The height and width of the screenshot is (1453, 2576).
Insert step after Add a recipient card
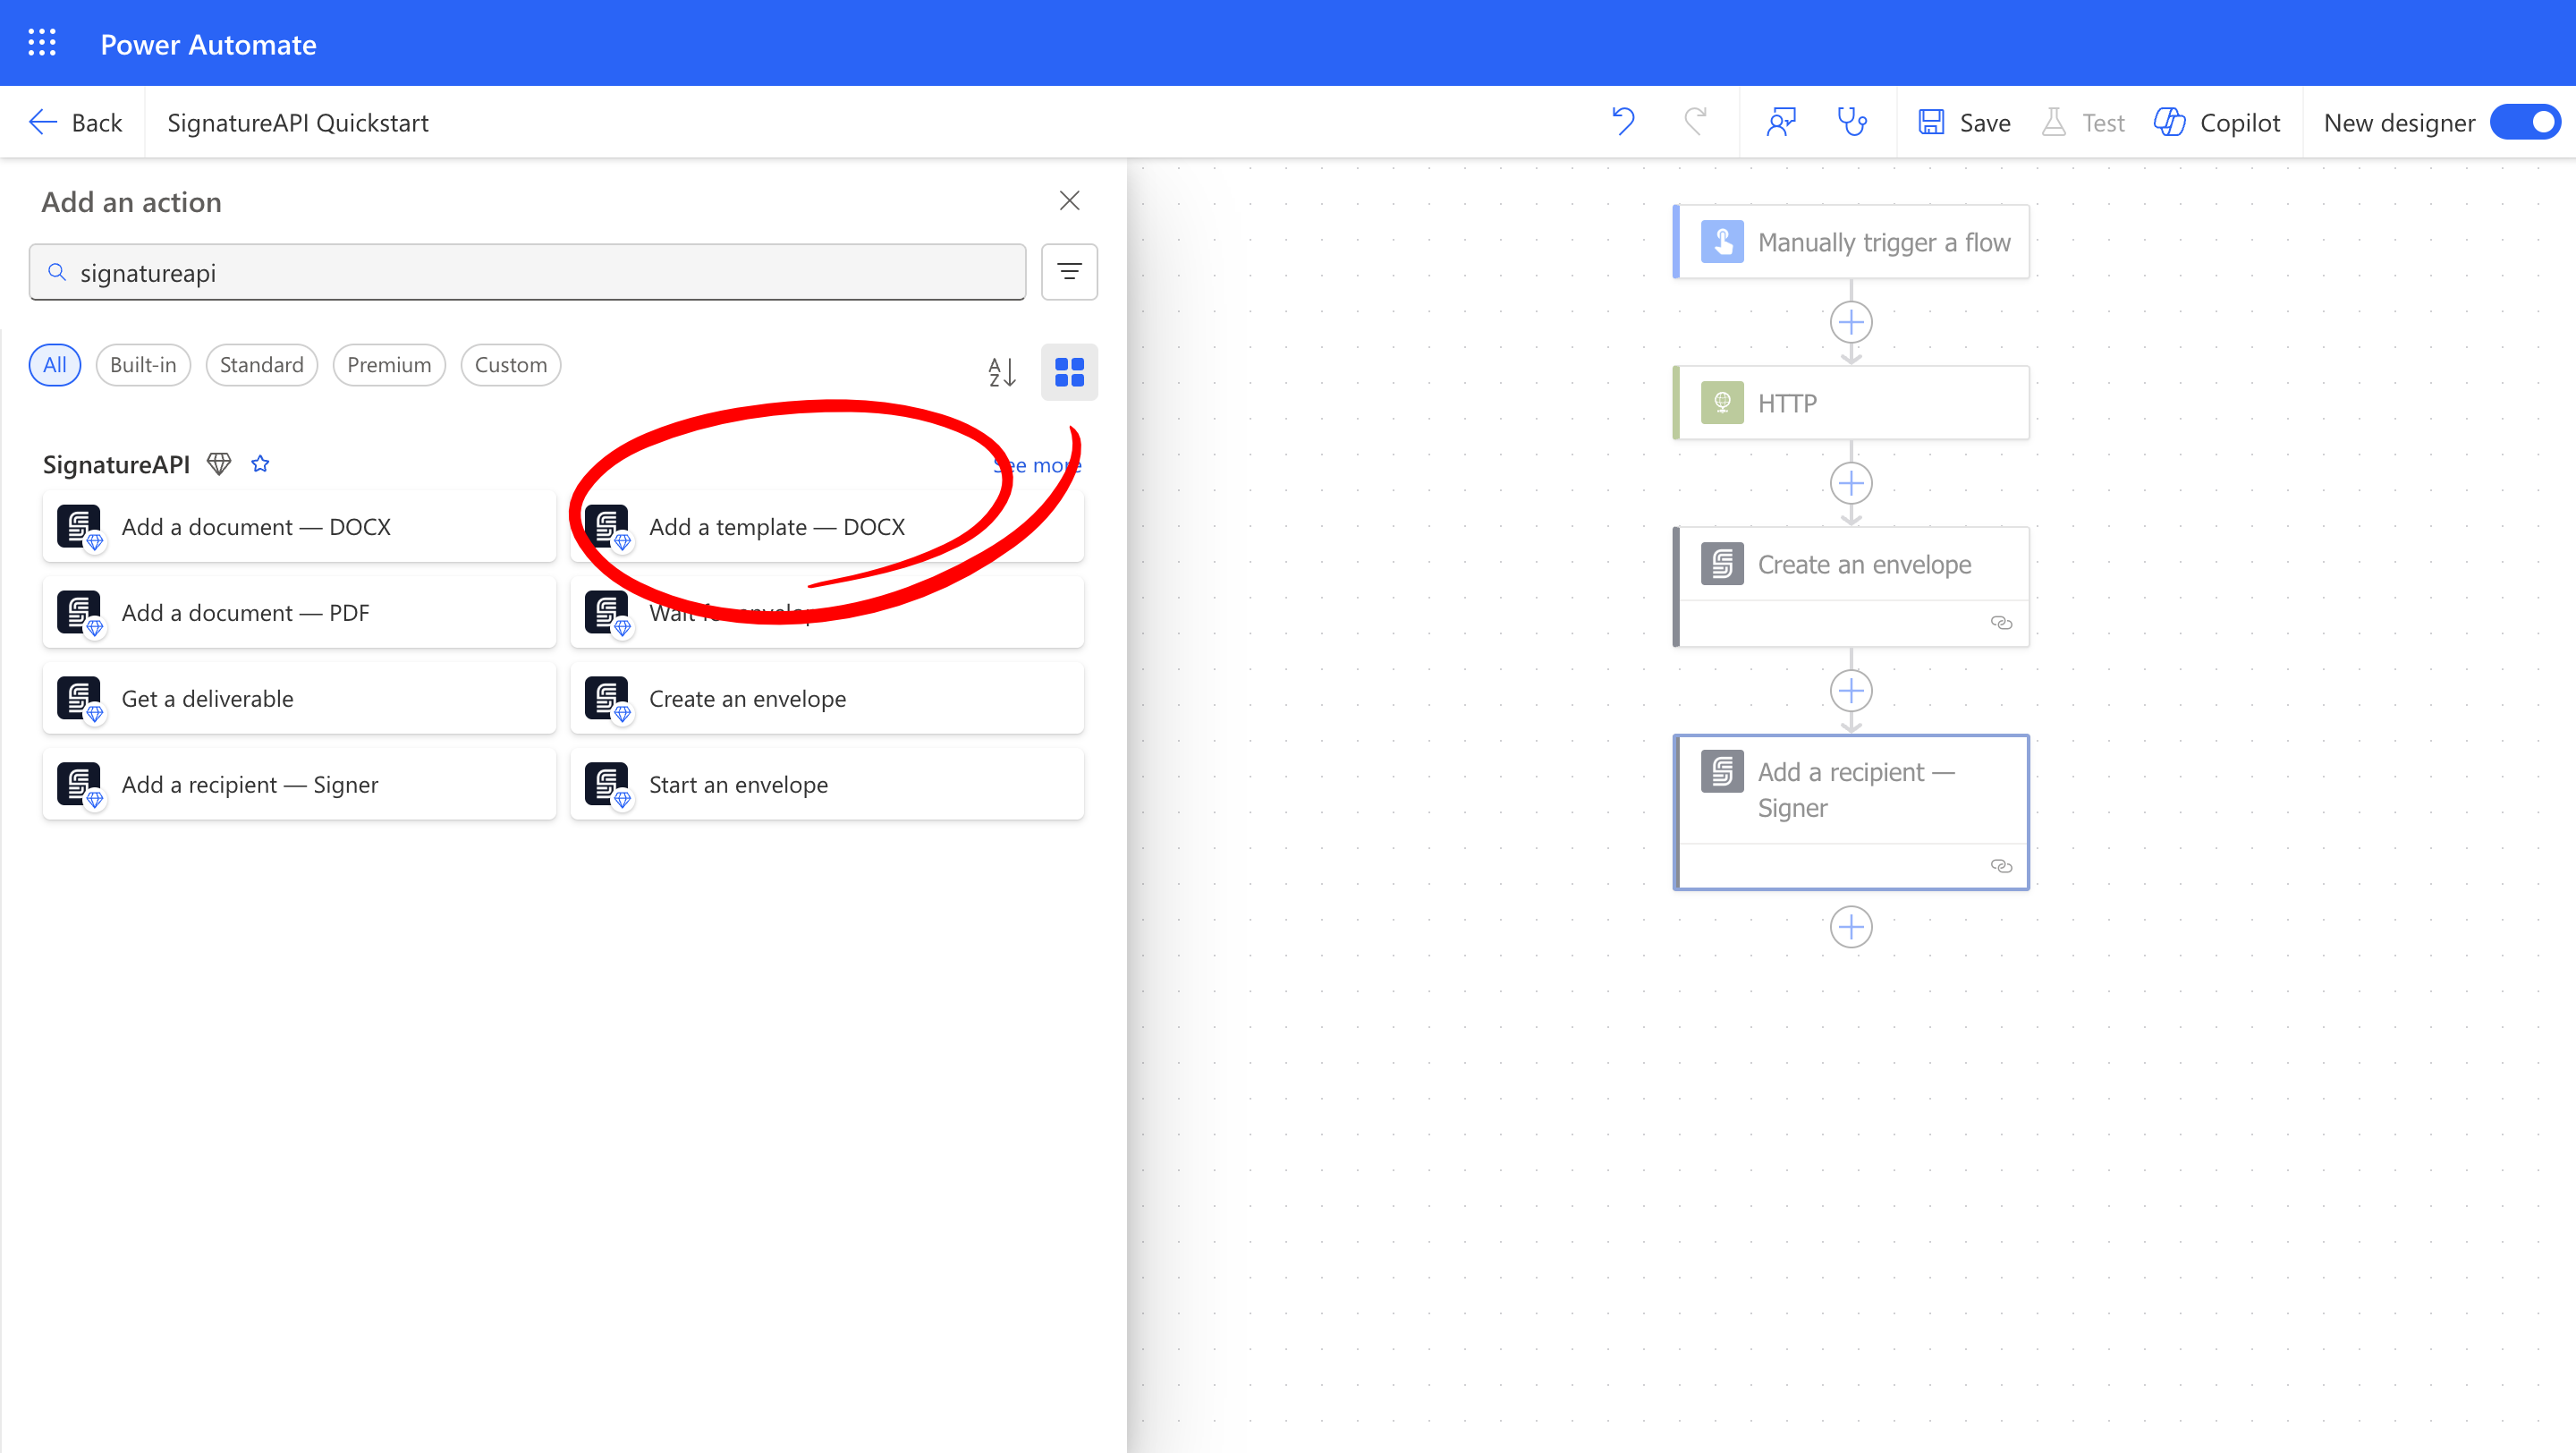click(x=1851, y=927)
